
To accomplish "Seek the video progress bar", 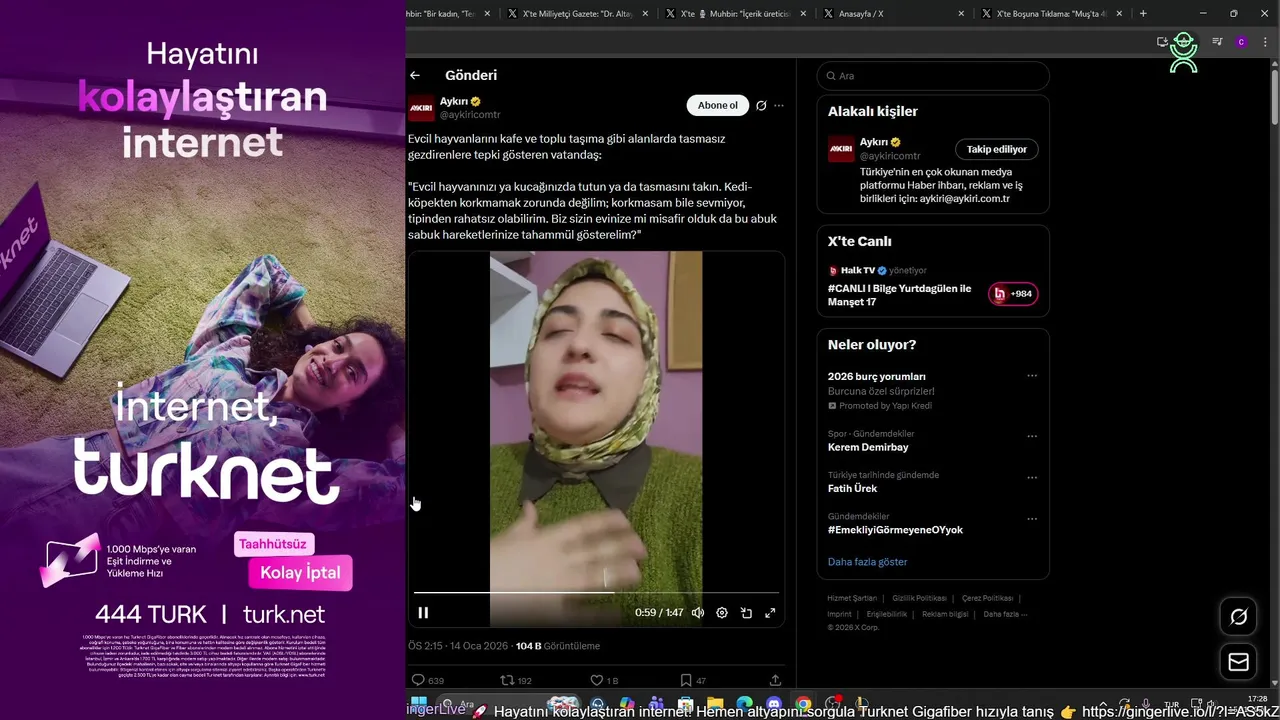I will [596, 593].
